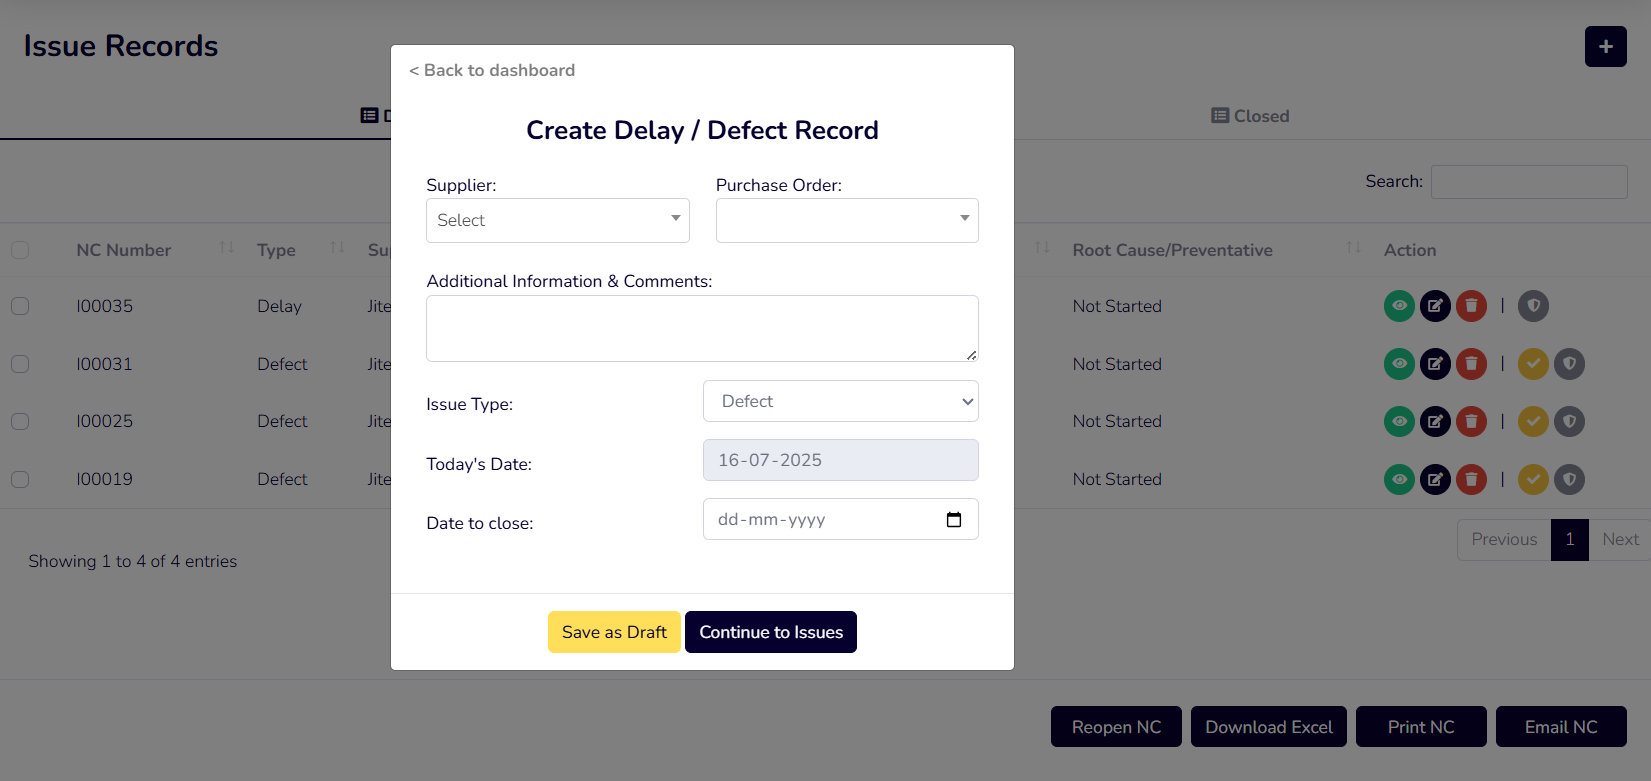
Task: Edit record I00025 with the pencil icon
Action: (x=1435, y=421)
